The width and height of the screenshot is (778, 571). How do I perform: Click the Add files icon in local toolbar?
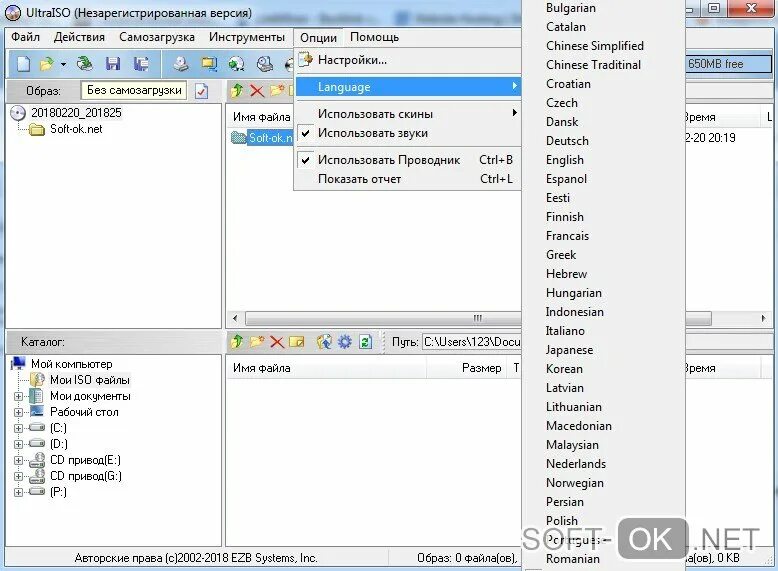pyautogui.click(x=324, y=341)
